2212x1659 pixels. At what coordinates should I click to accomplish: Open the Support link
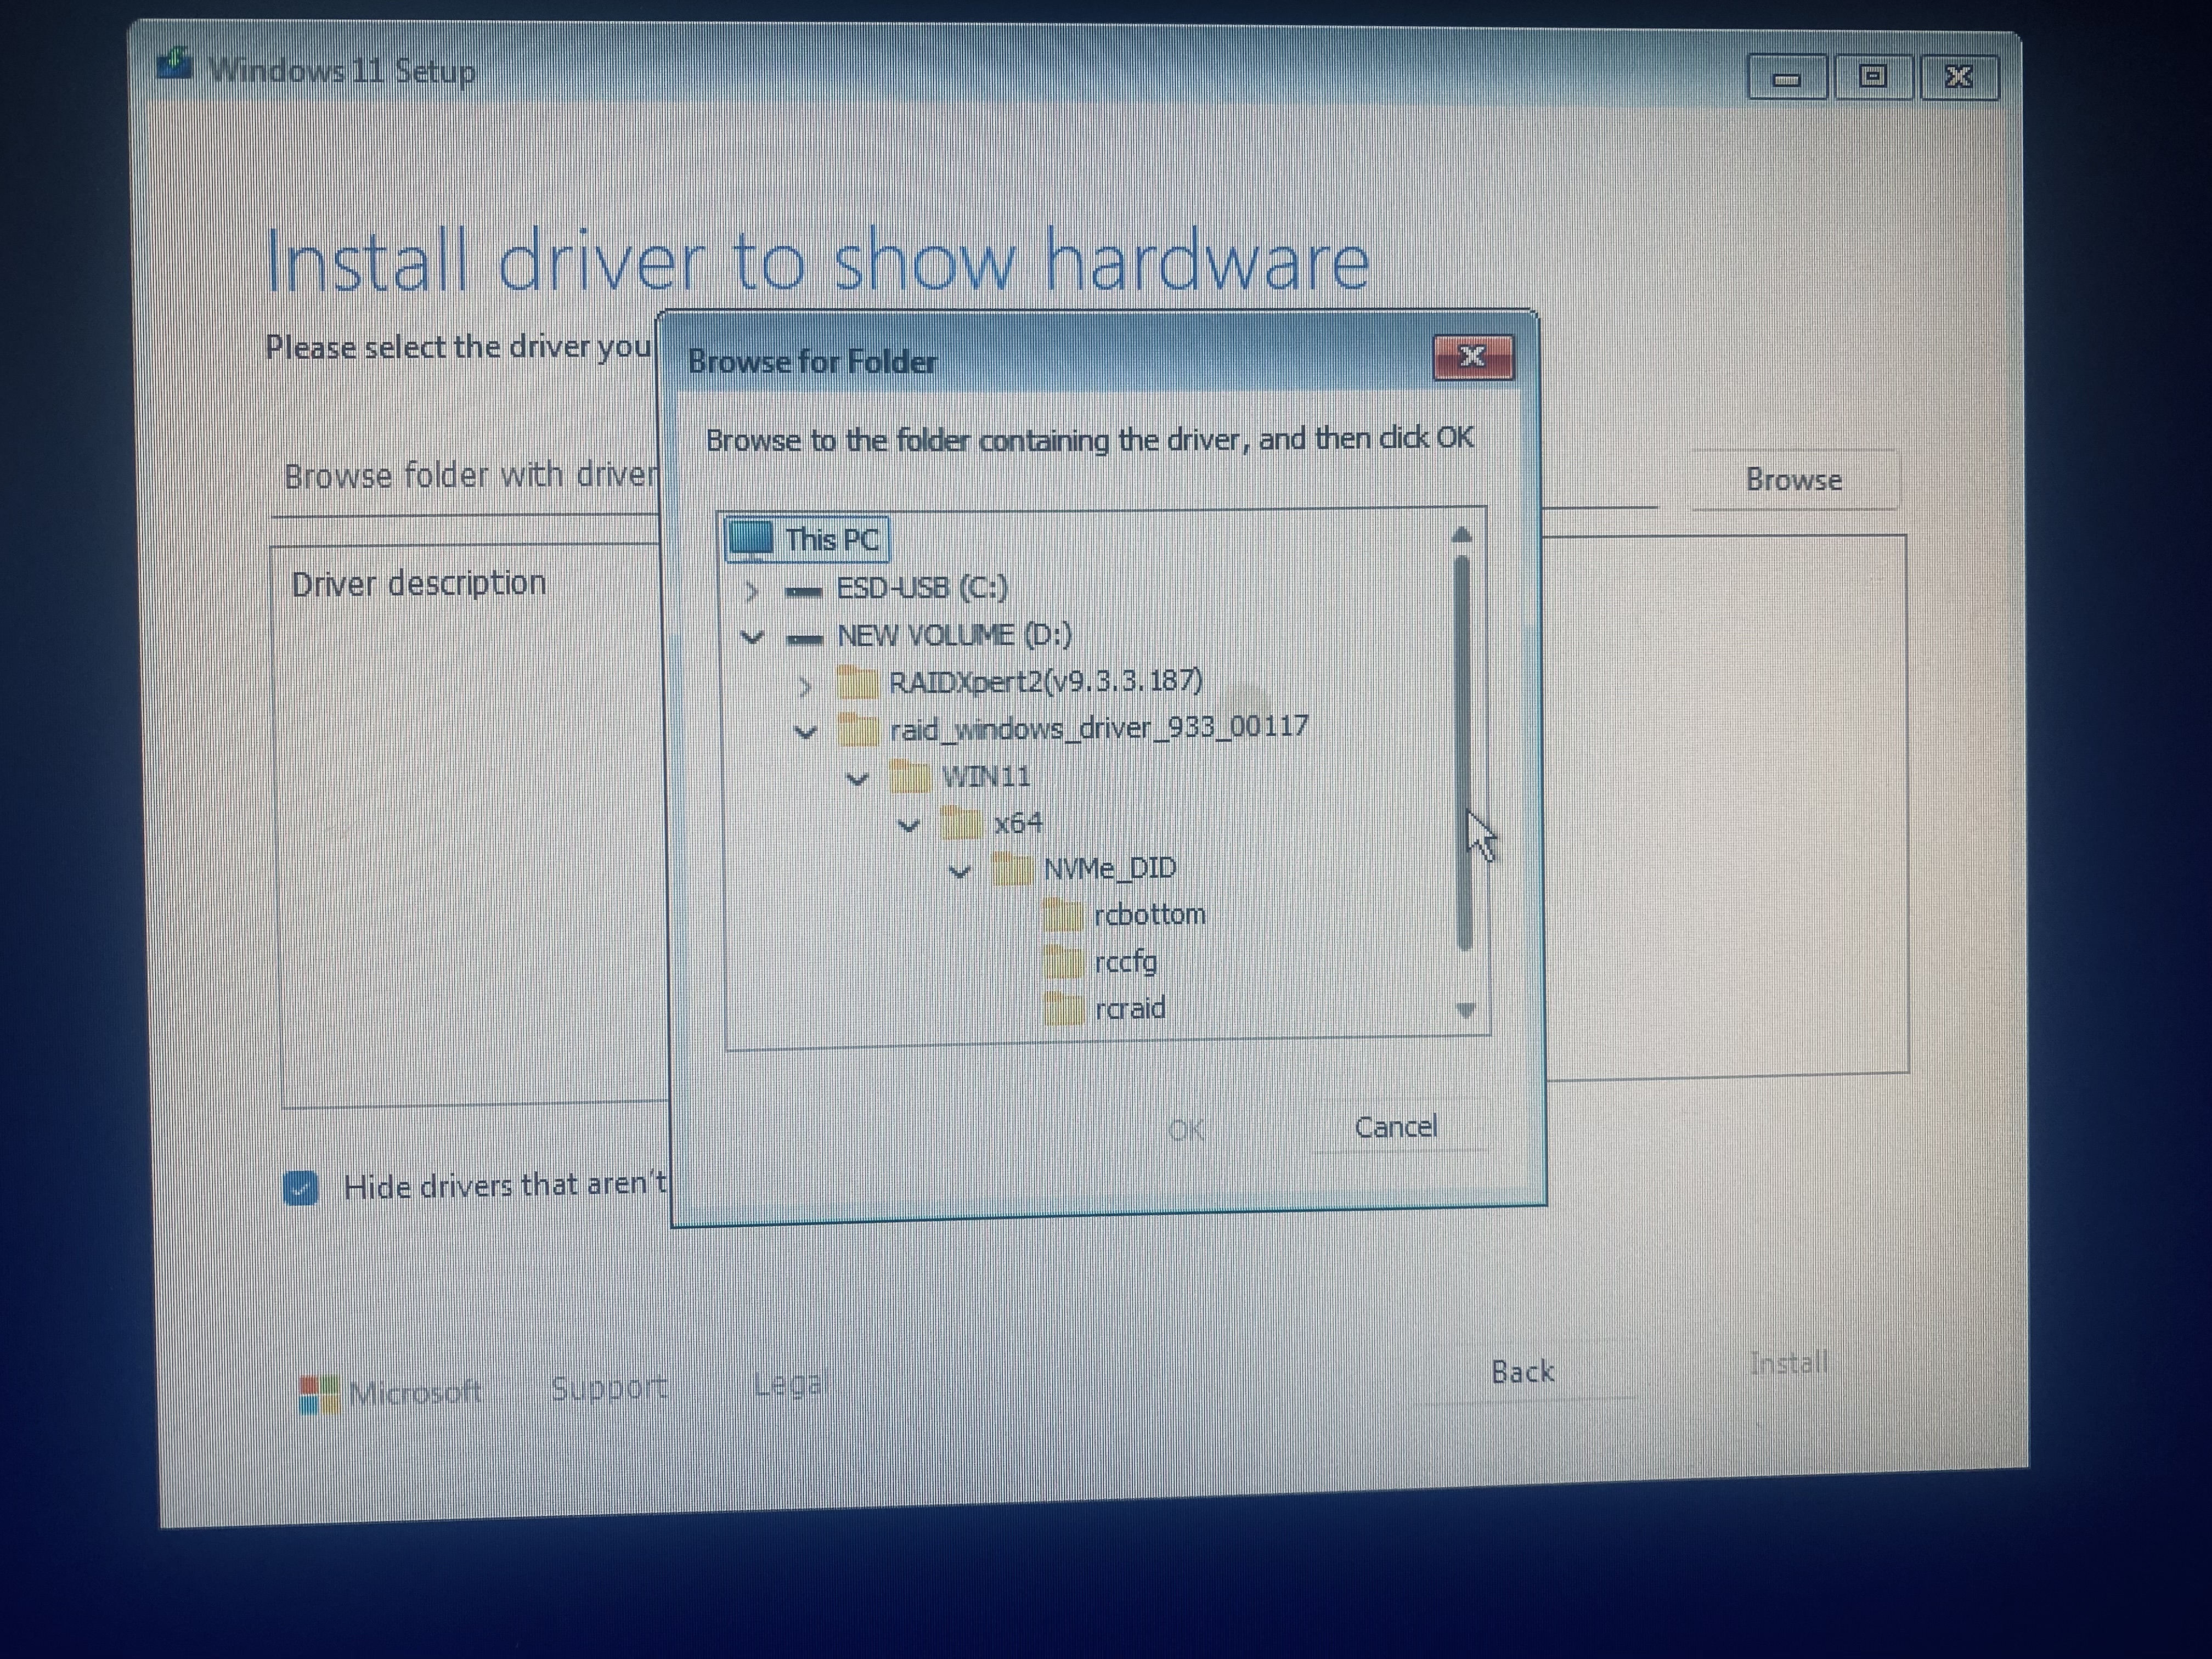tap(608, 1388)
